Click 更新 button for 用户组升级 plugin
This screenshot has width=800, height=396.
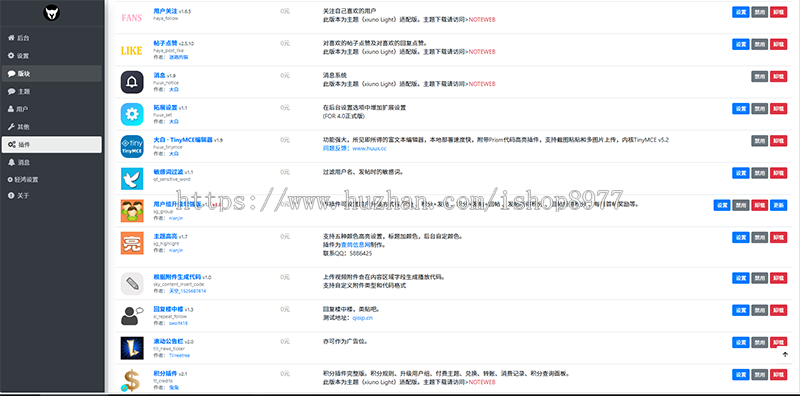[x=779, y=205]
